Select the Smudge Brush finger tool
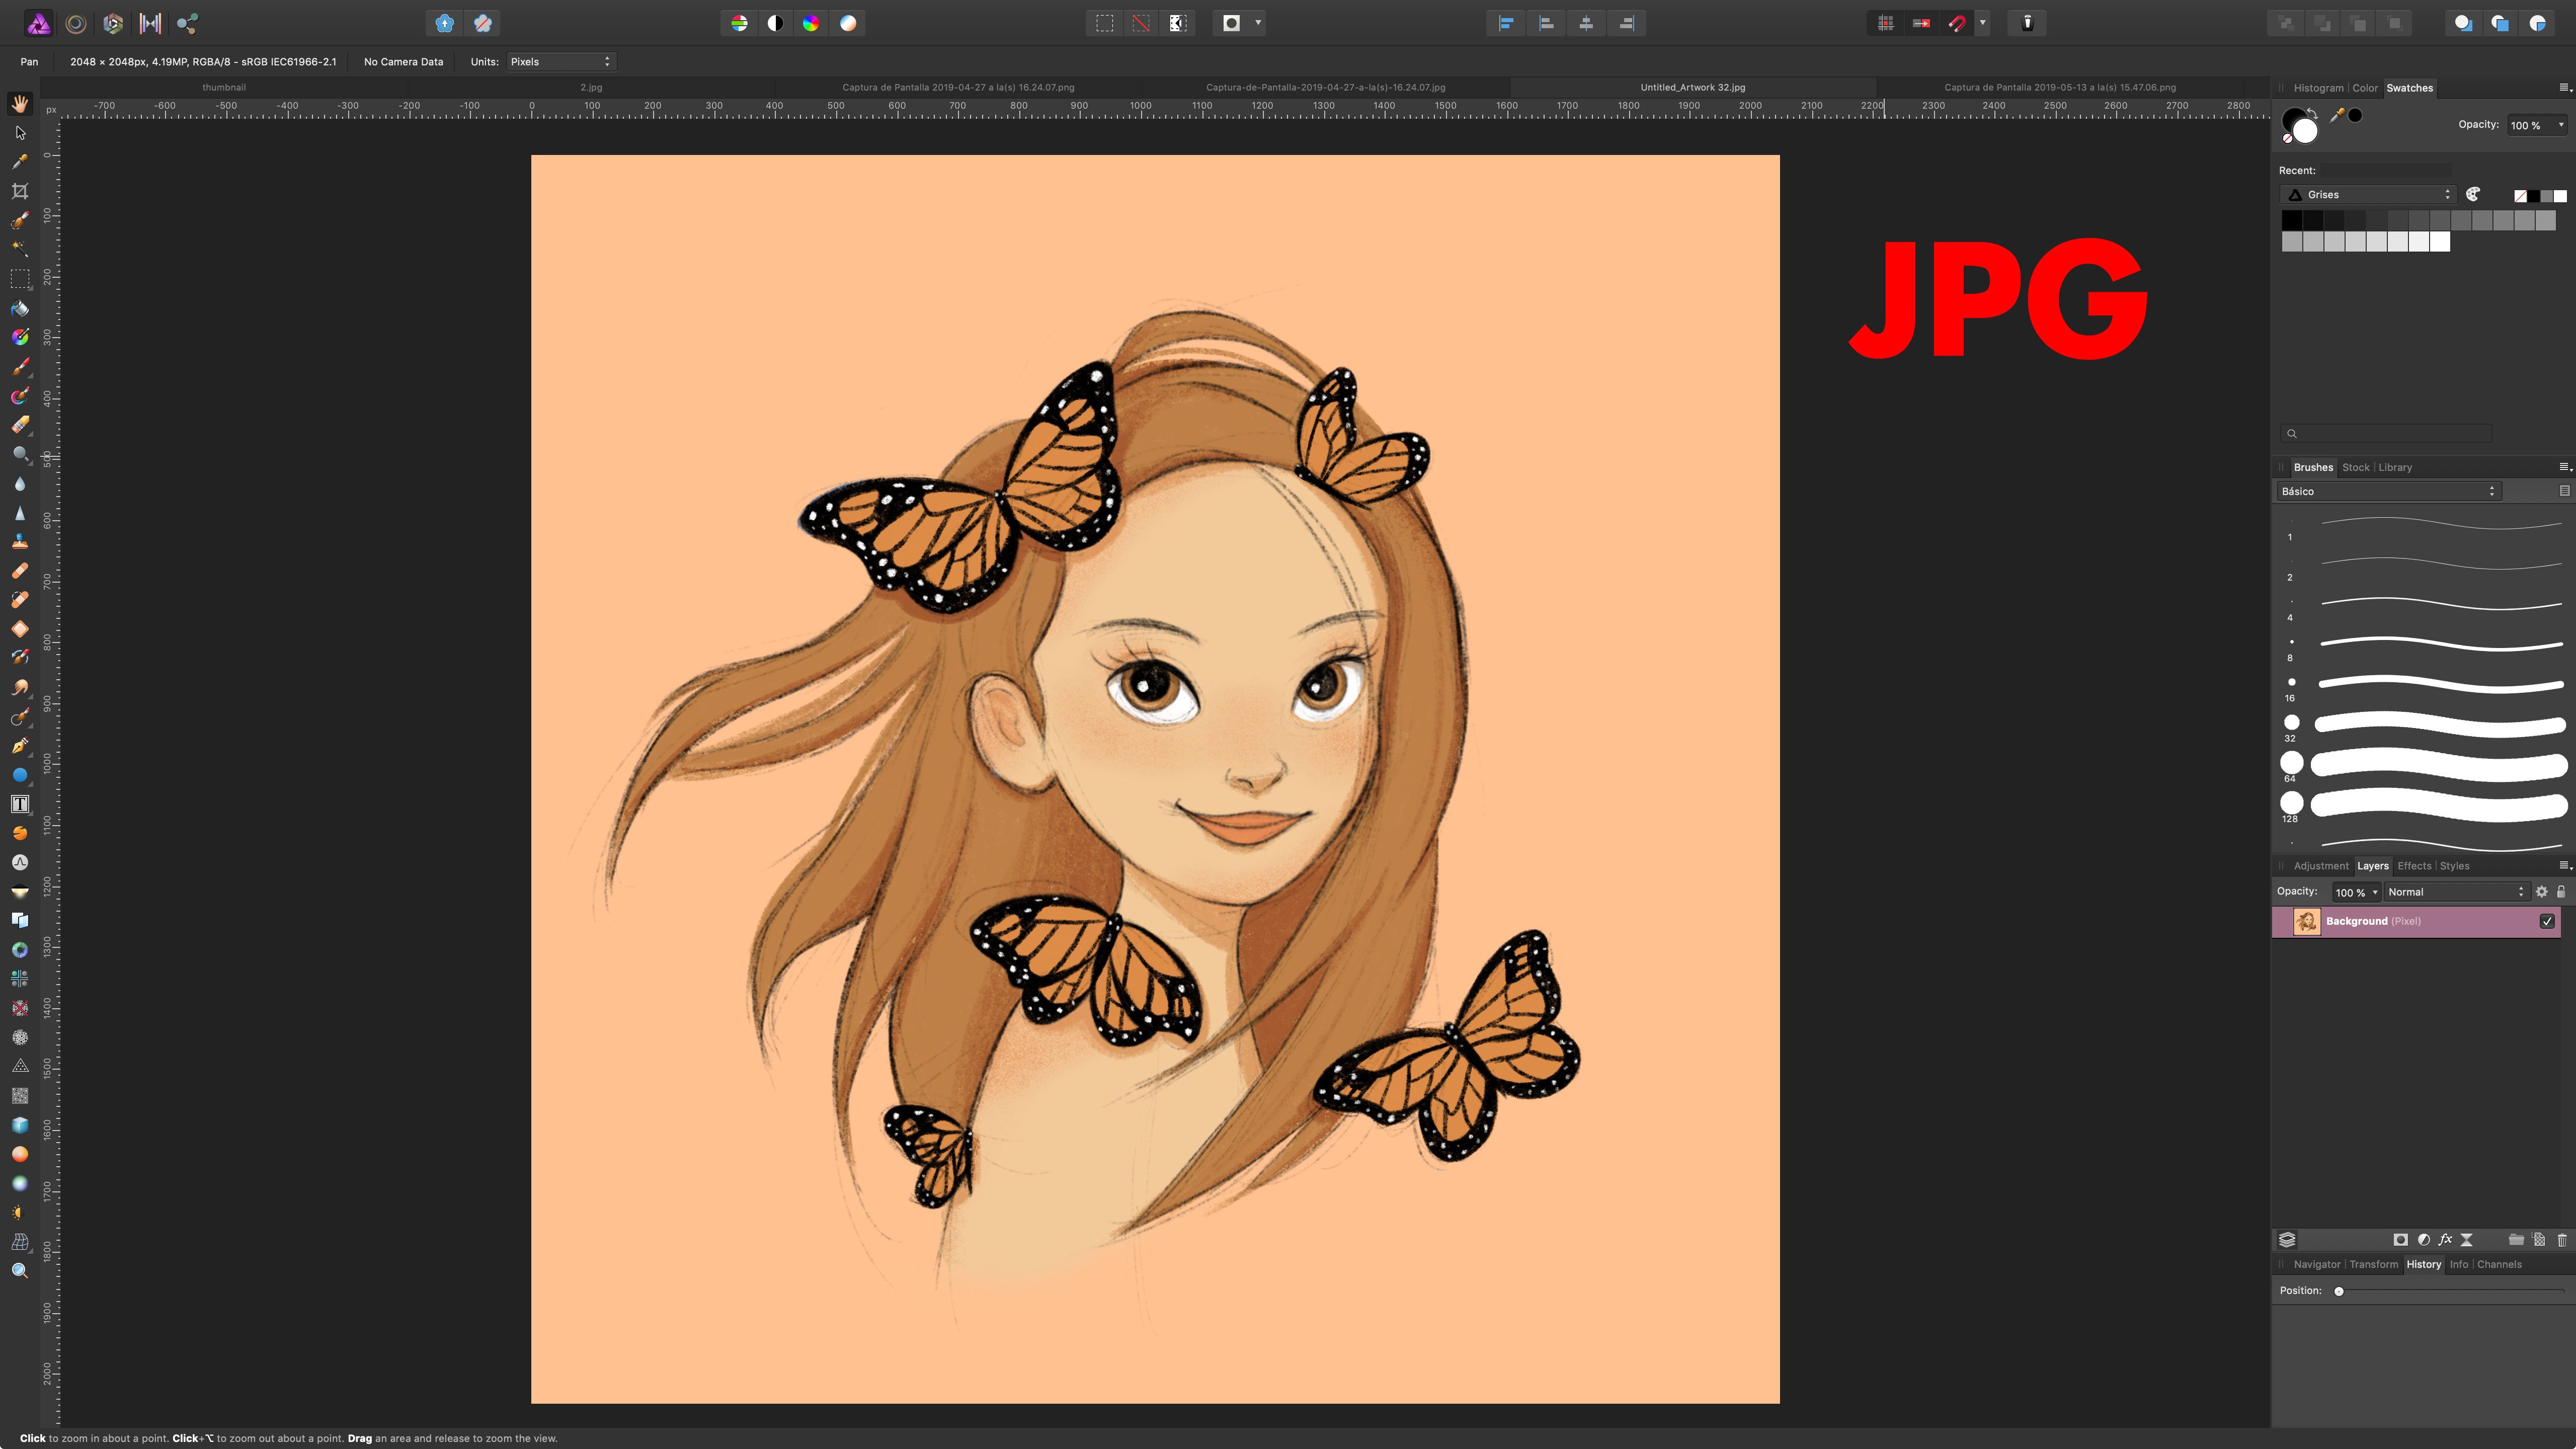Screen dimensions: 2576x1449 point(20,688)
